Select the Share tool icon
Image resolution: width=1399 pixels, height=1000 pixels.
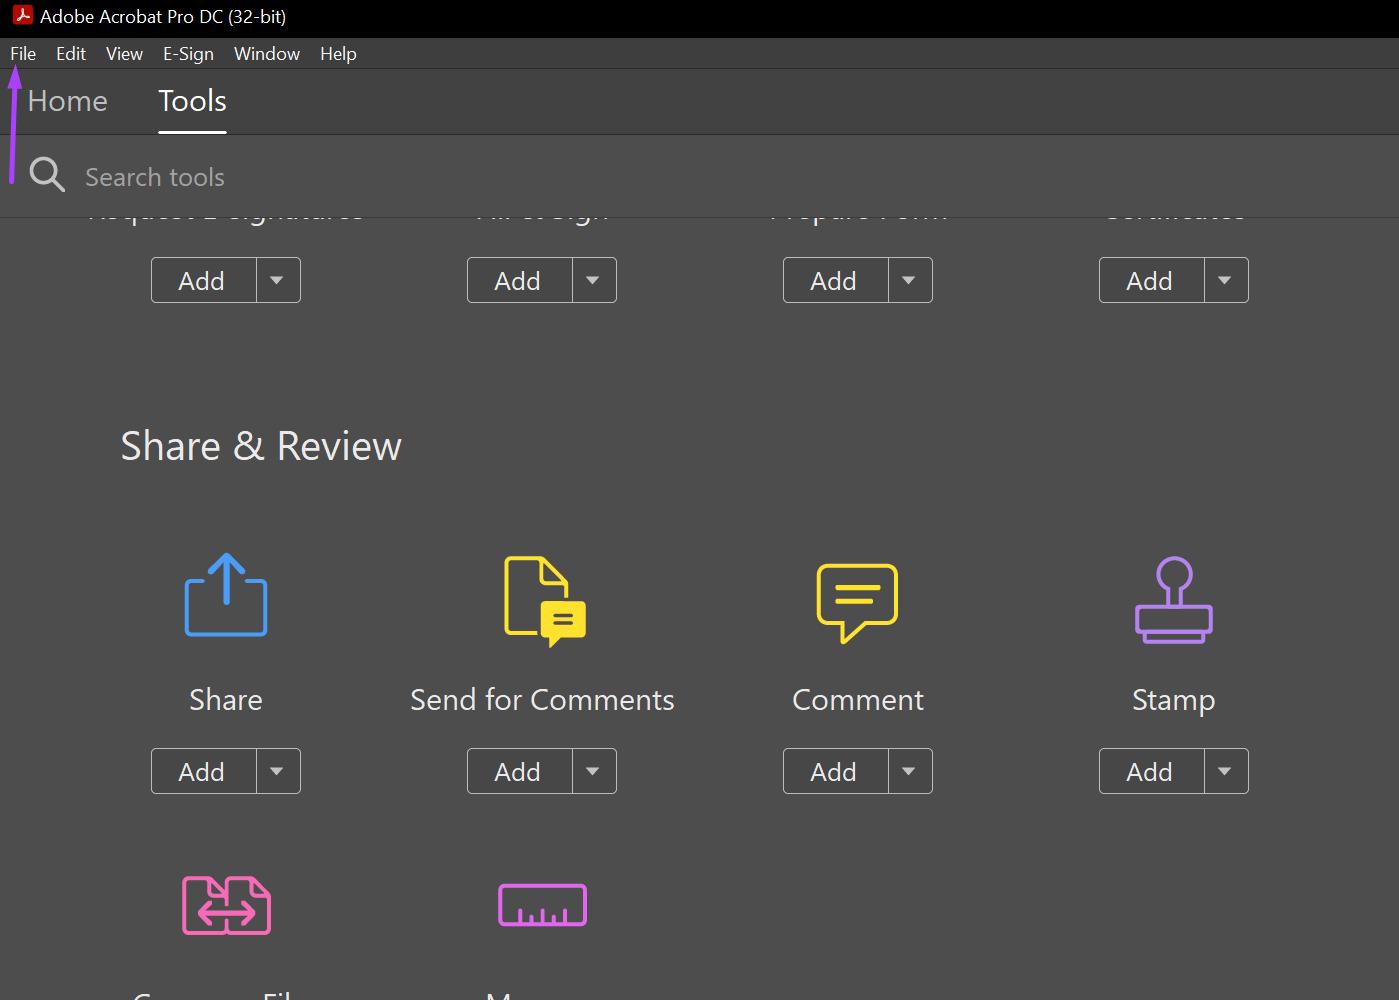(225, 595)
